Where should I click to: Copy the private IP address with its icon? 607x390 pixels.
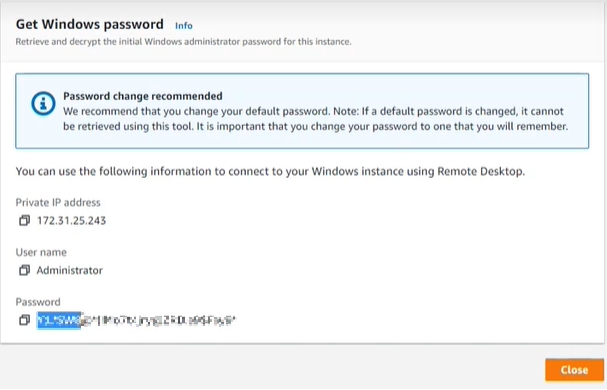pyautogui.click(x=24, y=220)
